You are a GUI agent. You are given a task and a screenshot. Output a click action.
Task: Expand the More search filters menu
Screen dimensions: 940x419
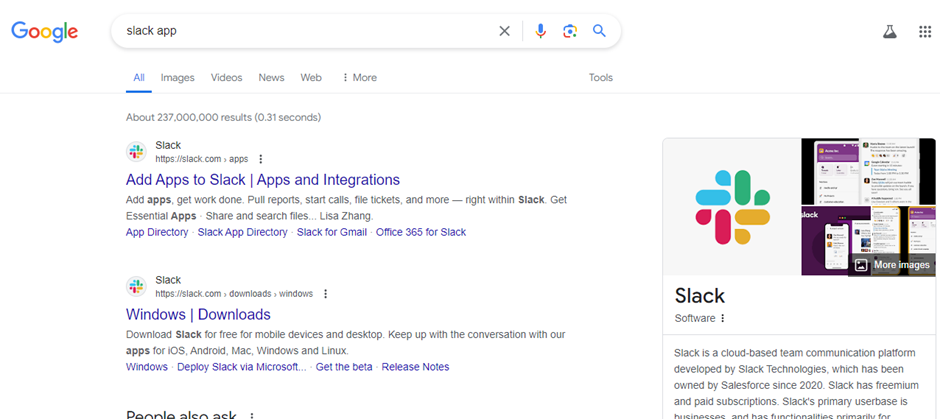359,77
